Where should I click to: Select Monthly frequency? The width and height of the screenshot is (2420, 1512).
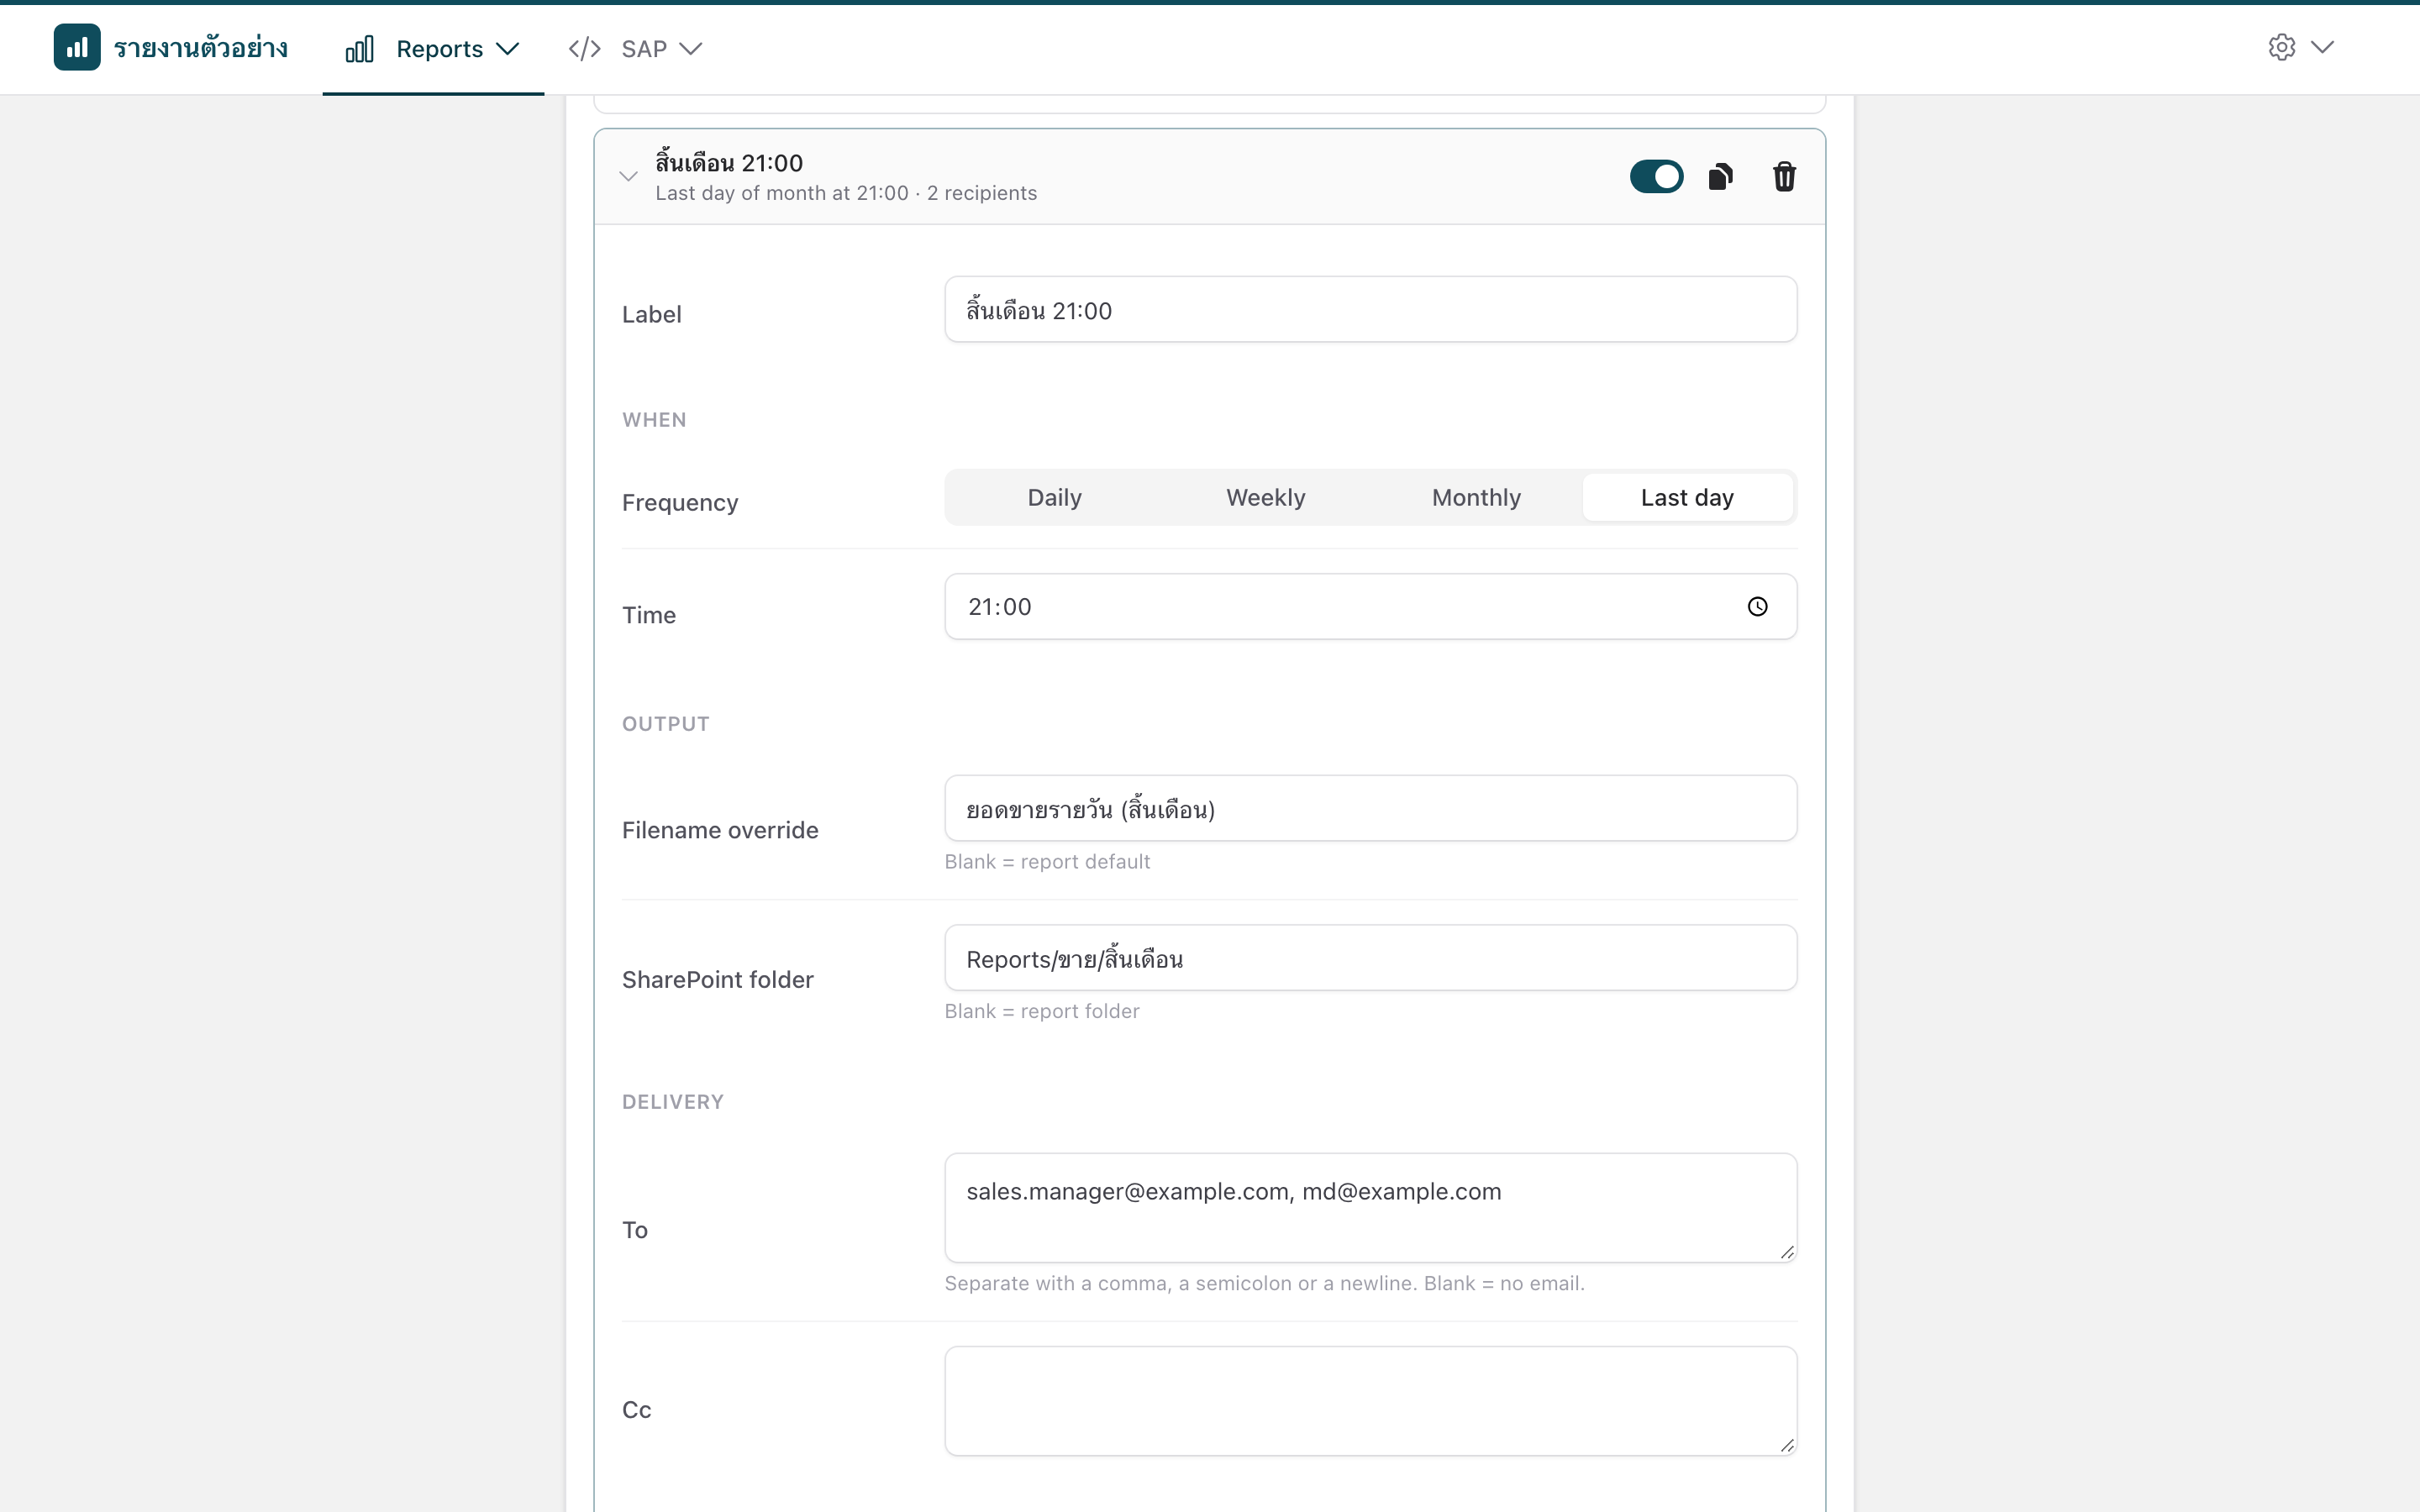point(1476,498)
